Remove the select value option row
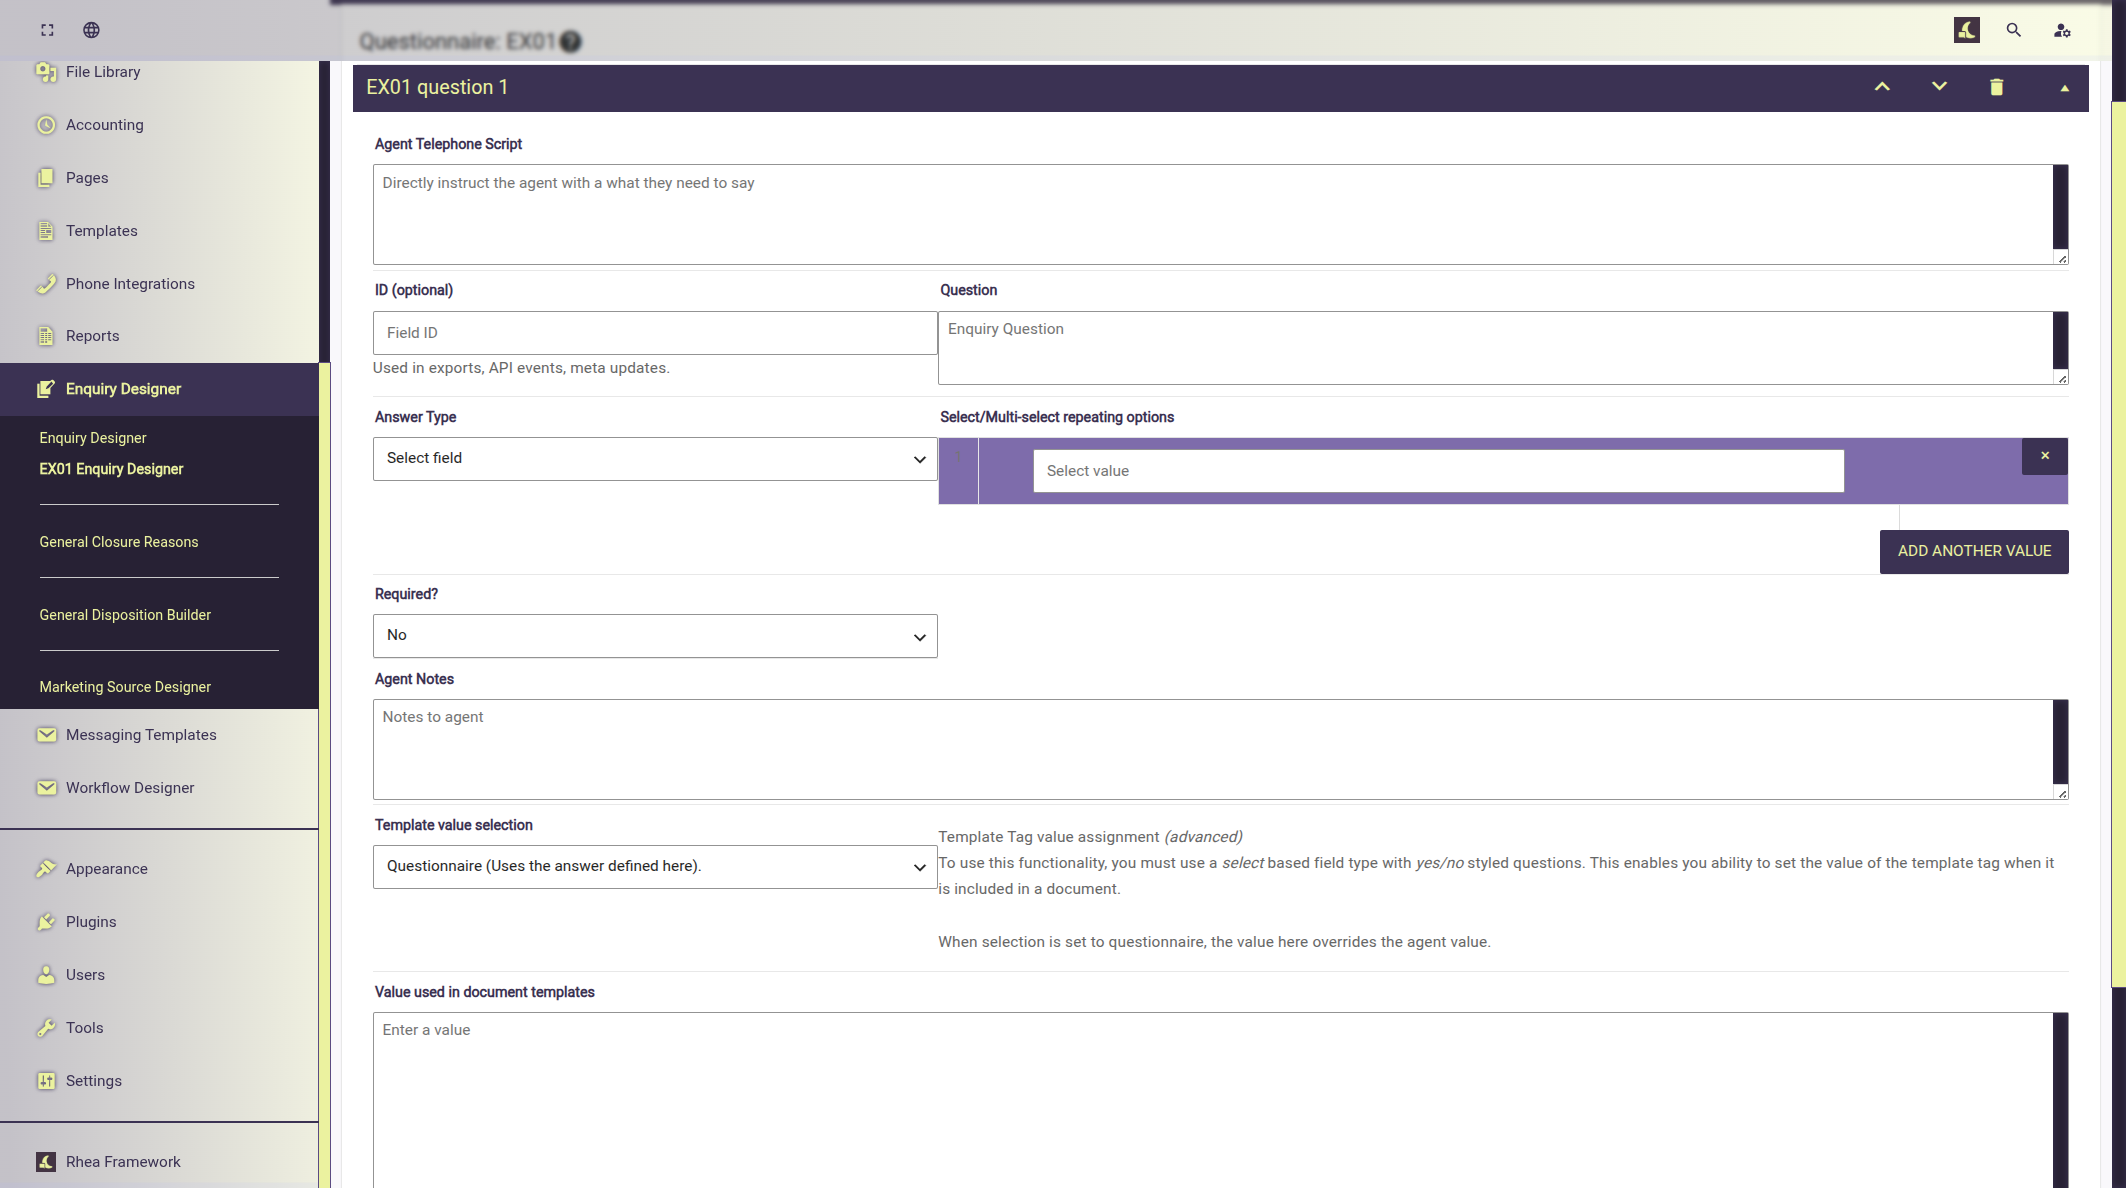This screenshot has width=2126, height=1188. tap(2045, 456)
